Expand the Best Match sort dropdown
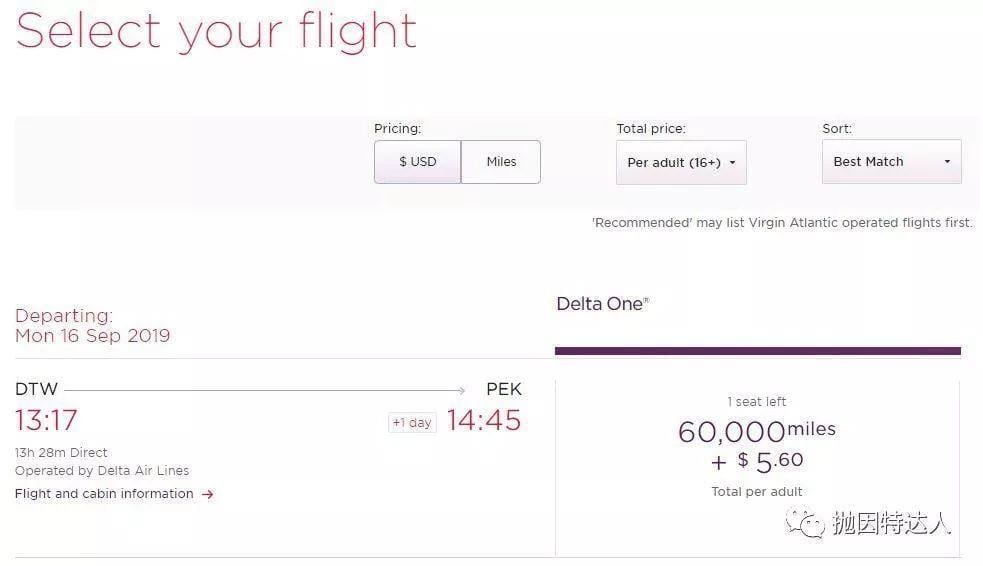Viewport: 983px width, 566px height. [891, 162]
